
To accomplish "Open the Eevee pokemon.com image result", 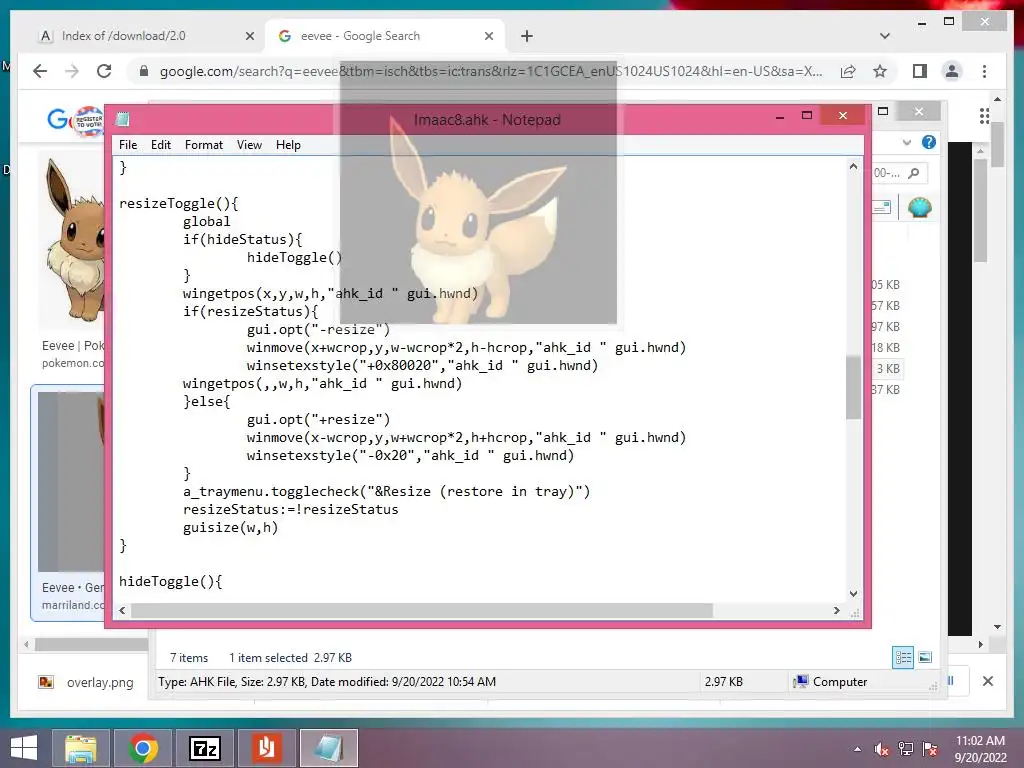I will (71, 242).
